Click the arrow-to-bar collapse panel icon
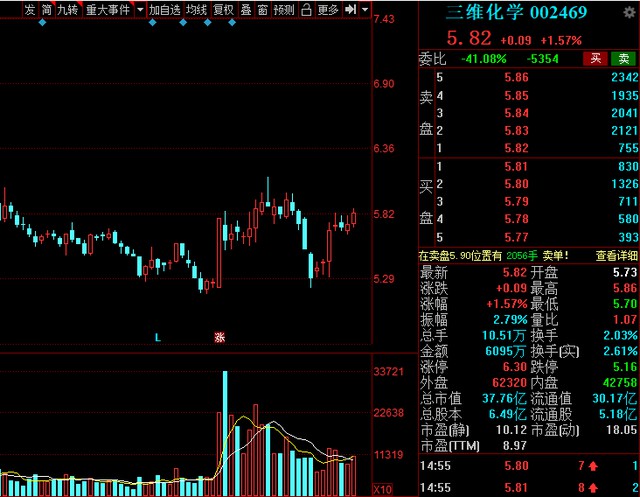640x497 pixels. (351, 10)
